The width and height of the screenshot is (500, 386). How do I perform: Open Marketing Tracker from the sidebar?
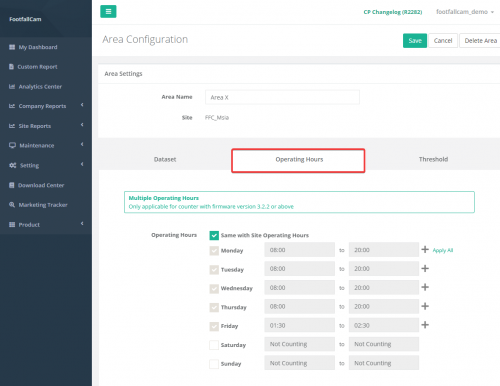43,205
